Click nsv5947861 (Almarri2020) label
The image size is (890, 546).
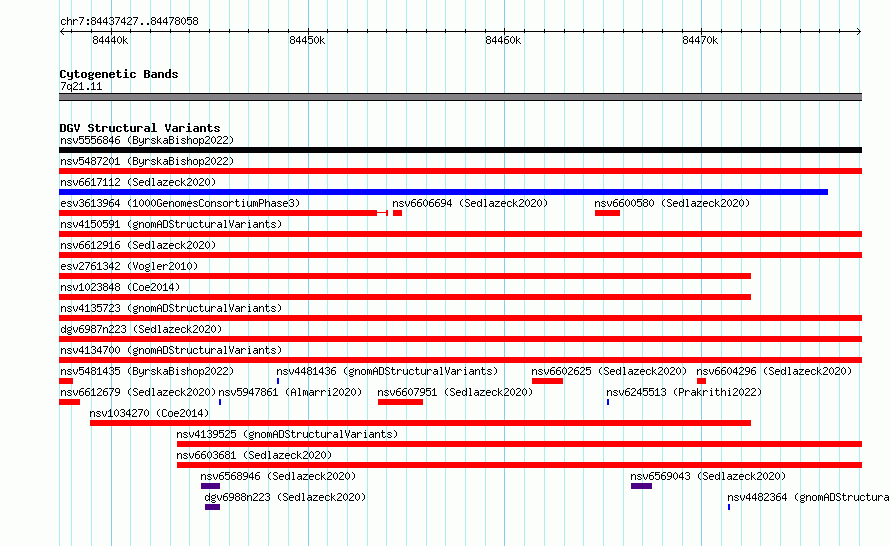coord(290,392)
